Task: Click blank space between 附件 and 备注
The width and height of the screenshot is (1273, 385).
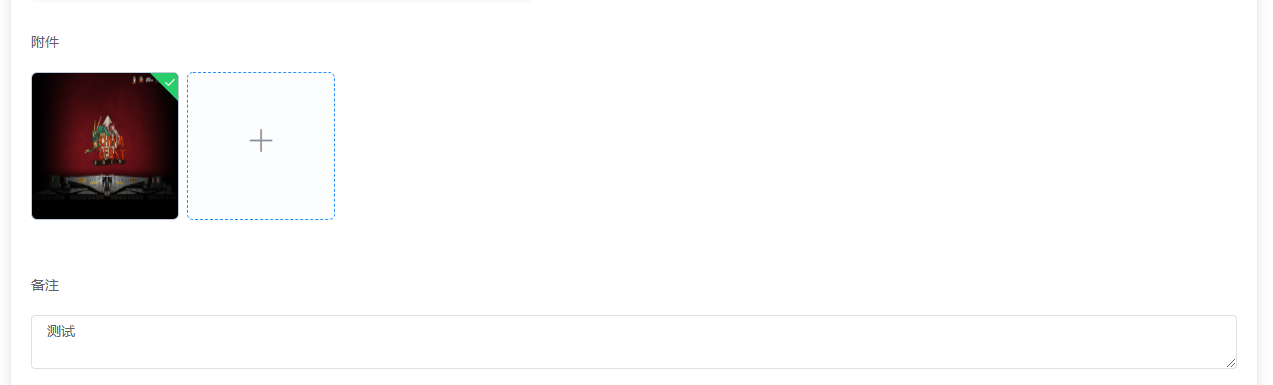Action: 634,248
